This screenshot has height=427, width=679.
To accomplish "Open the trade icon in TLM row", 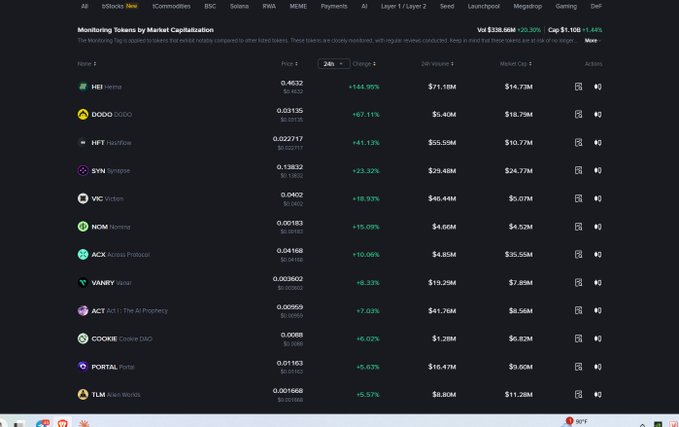I will 598,394.
